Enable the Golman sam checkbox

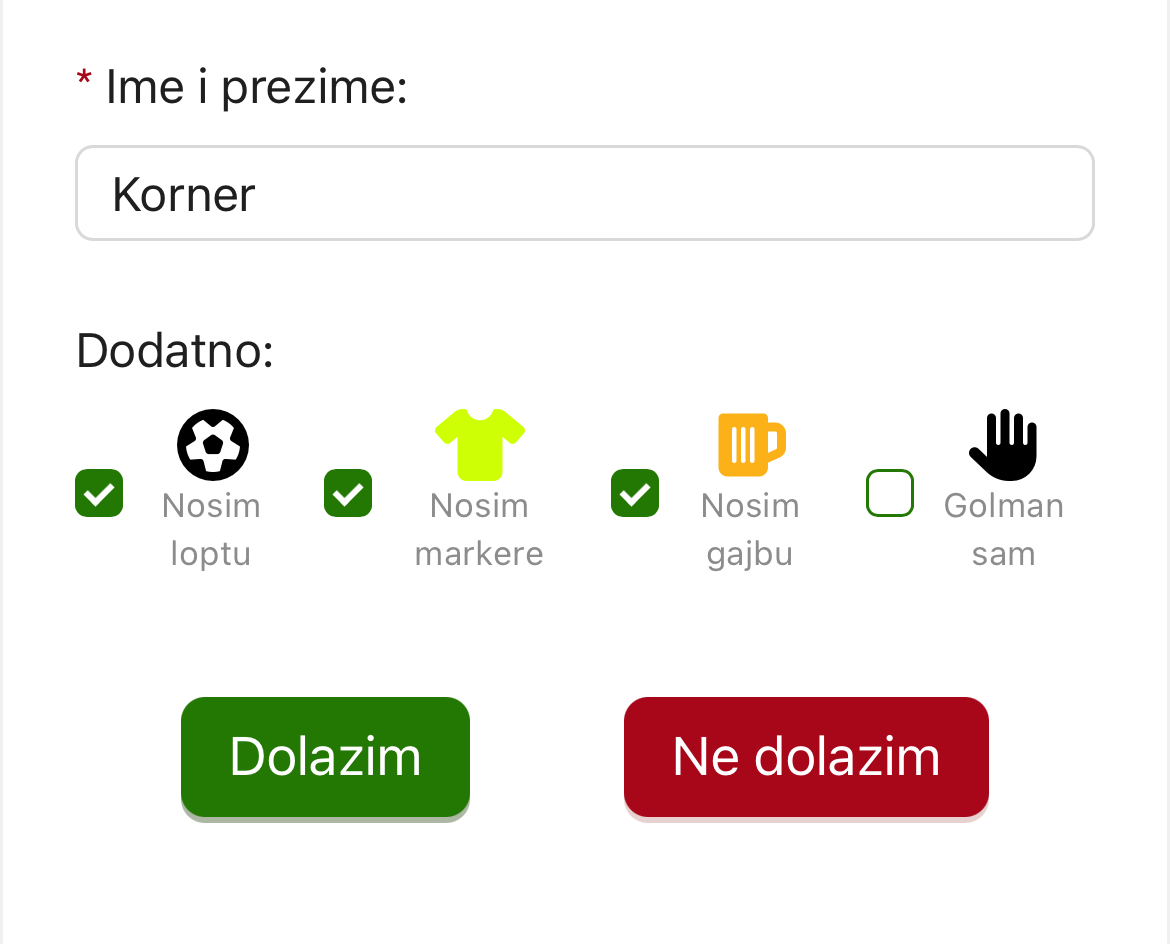coord(890,493)
